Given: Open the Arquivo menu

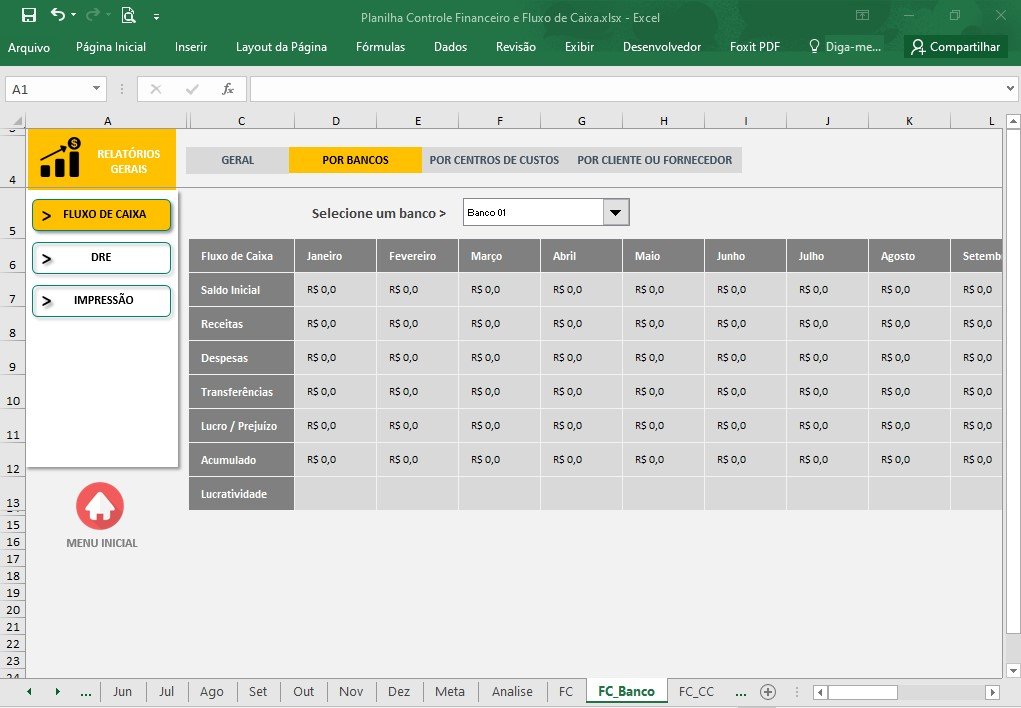Looking at the screenshot, I should (29, 47).
